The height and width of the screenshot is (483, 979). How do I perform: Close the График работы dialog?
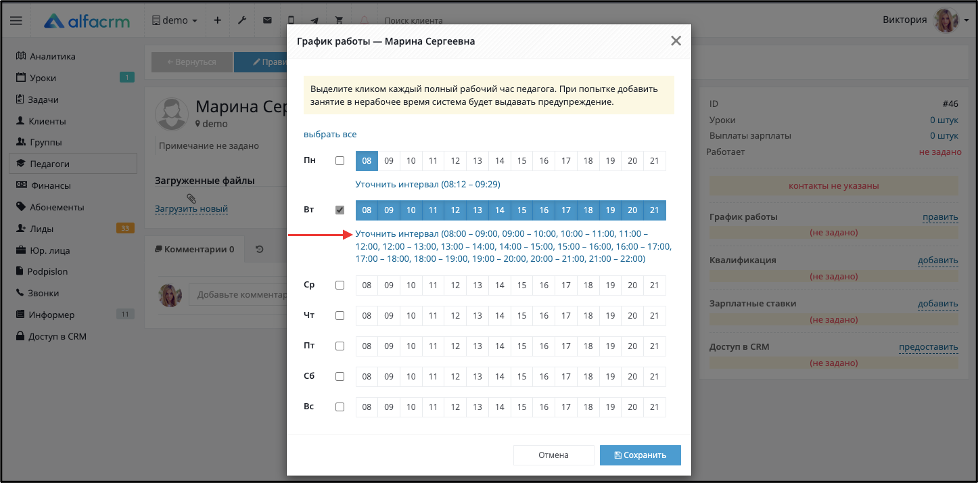coord(676,41)
